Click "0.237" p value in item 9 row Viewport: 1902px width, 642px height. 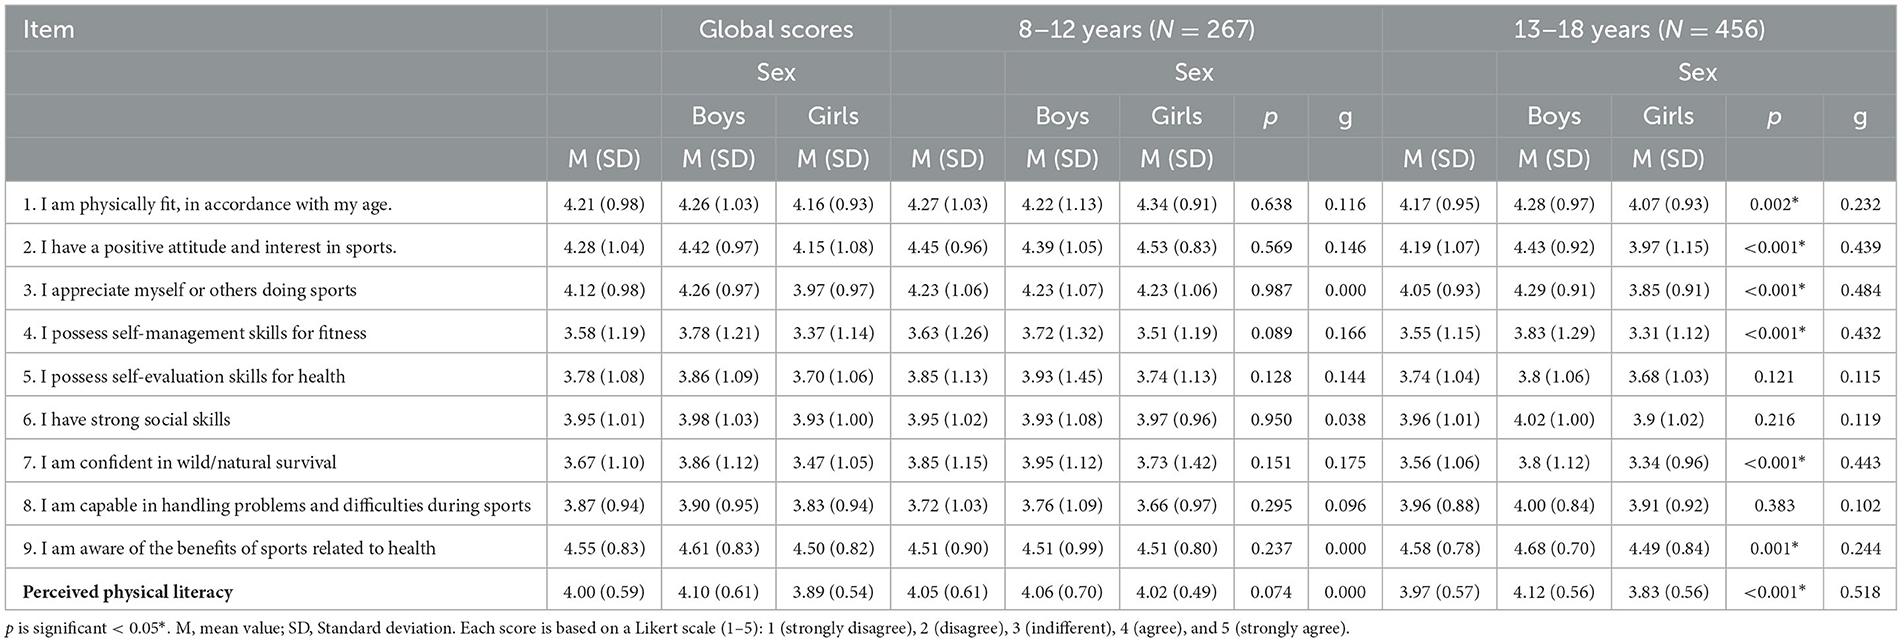pyautogui.click(x=1271, y=548)
